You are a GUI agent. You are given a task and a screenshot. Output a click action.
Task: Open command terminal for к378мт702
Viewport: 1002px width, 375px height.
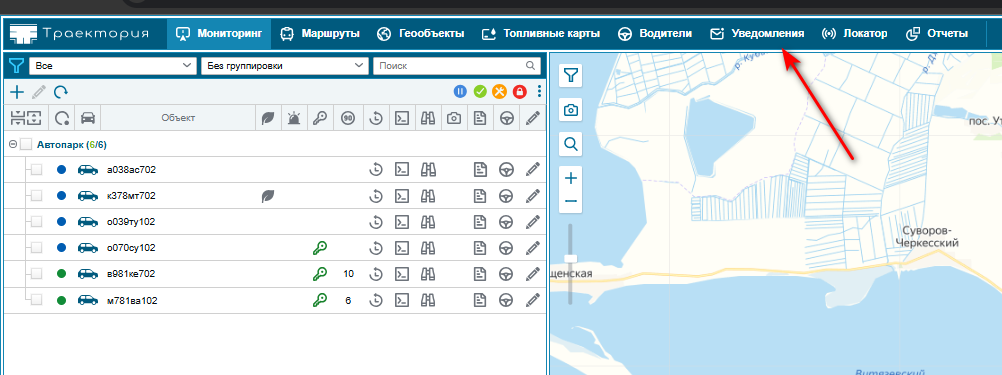(401, 196)
